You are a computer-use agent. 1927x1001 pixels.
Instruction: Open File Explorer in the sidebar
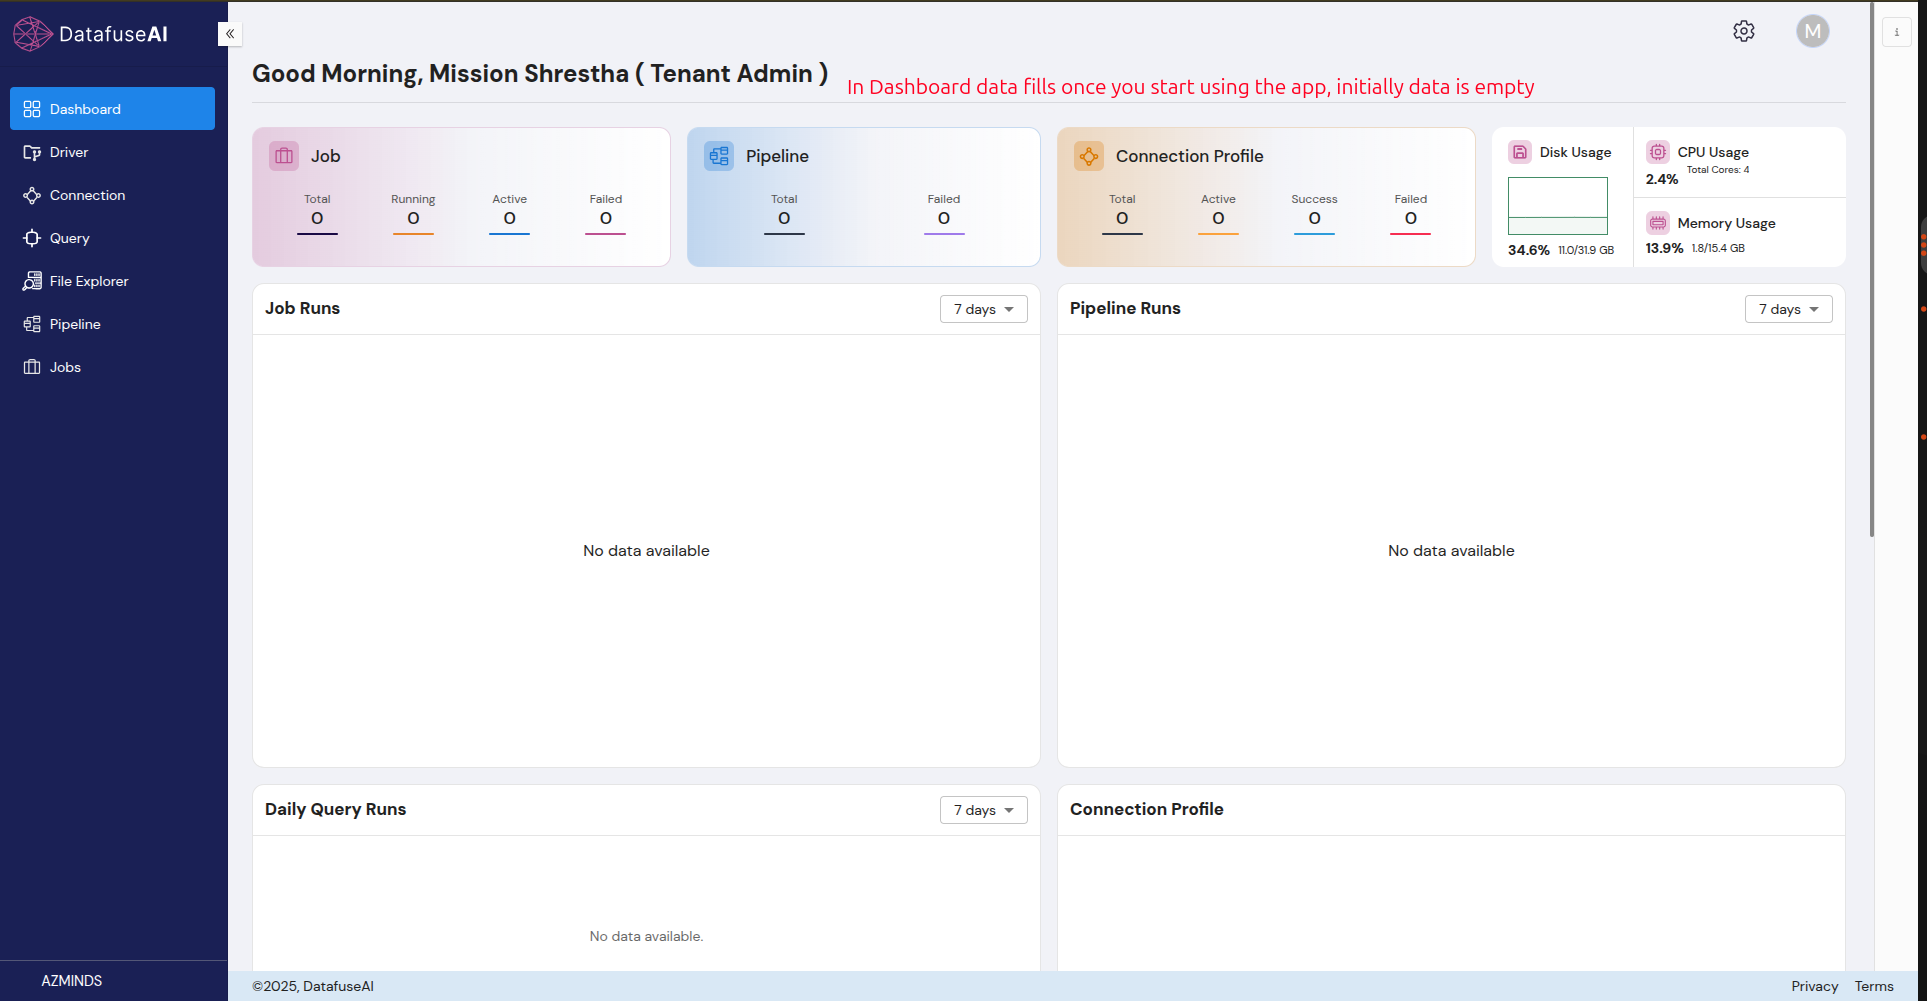[x=89, y=281]
